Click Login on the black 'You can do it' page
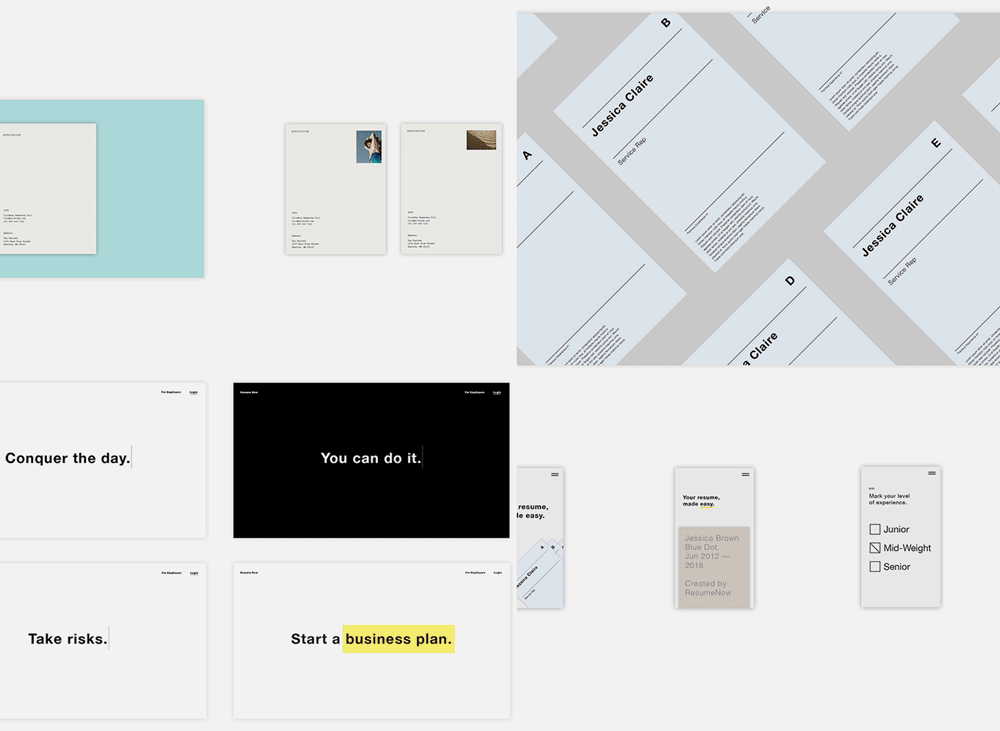The height and width of the screenshot is (731, 1000). (497, 392)
